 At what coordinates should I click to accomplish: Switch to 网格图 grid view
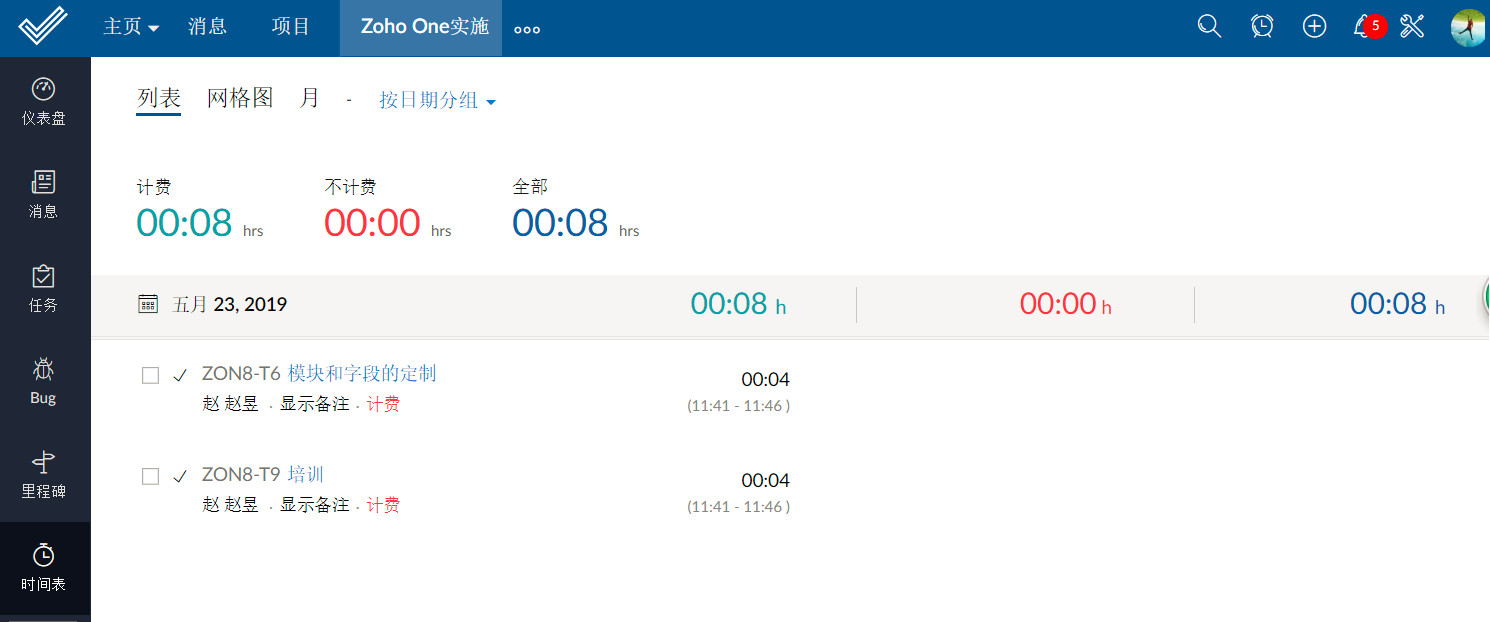240,98
